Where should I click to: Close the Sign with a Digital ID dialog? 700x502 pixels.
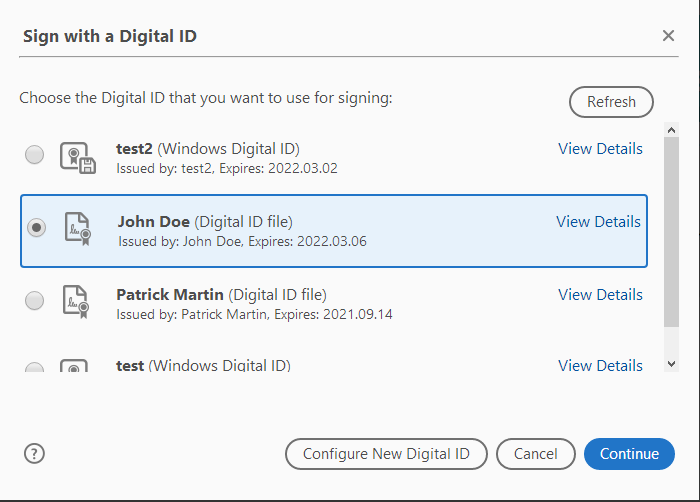point(668,36)
